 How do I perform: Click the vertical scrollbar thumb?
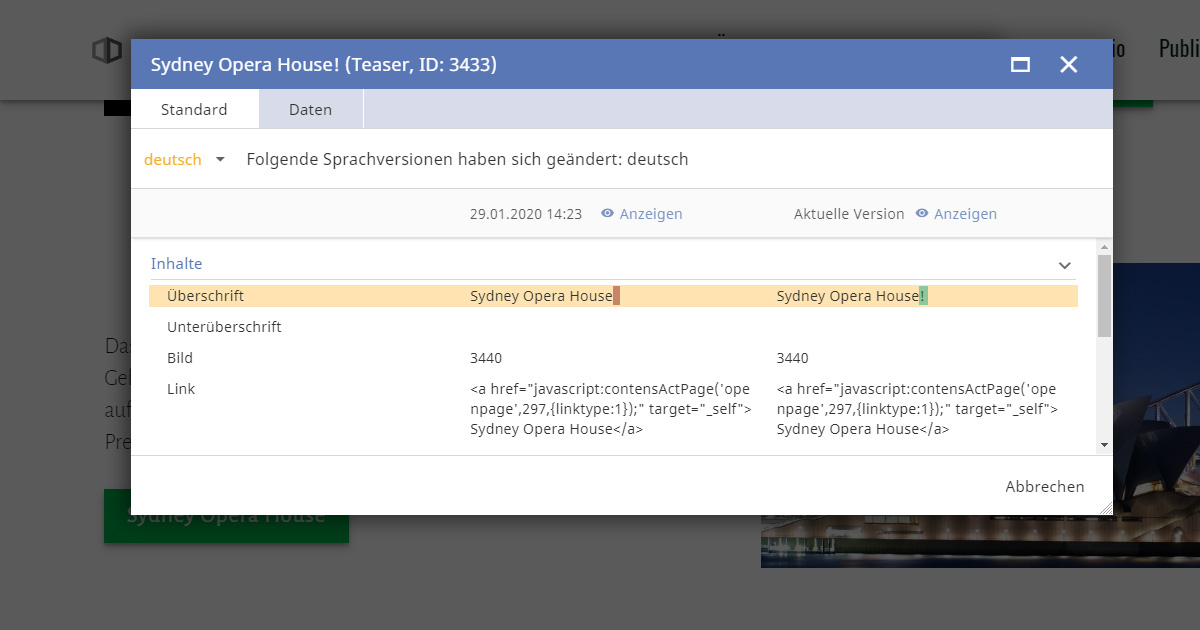[1104, 295]
